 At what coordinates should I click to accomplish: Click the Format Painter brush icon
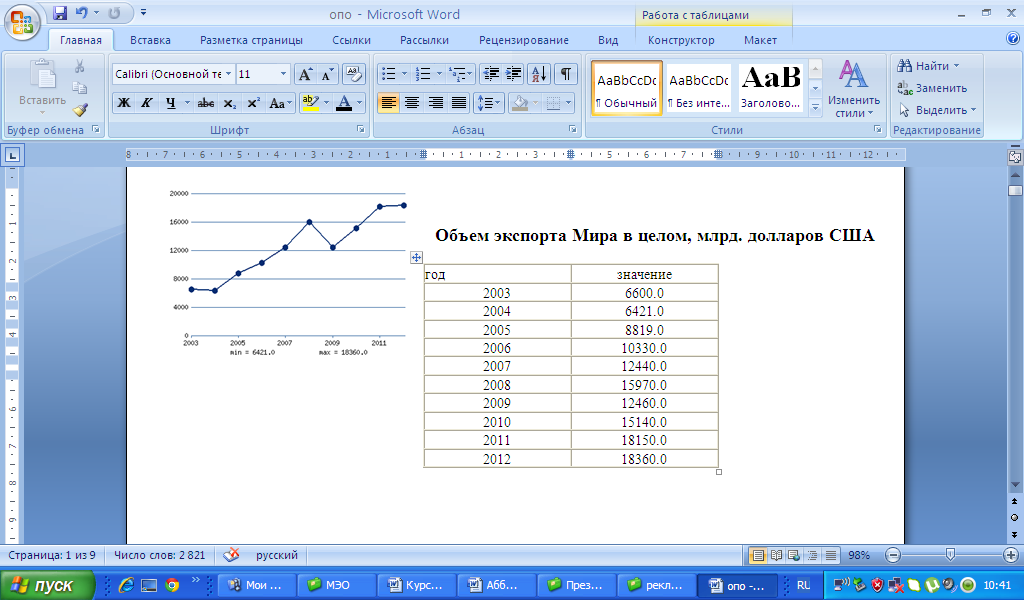pyautogui.click(x=80, y=110)
